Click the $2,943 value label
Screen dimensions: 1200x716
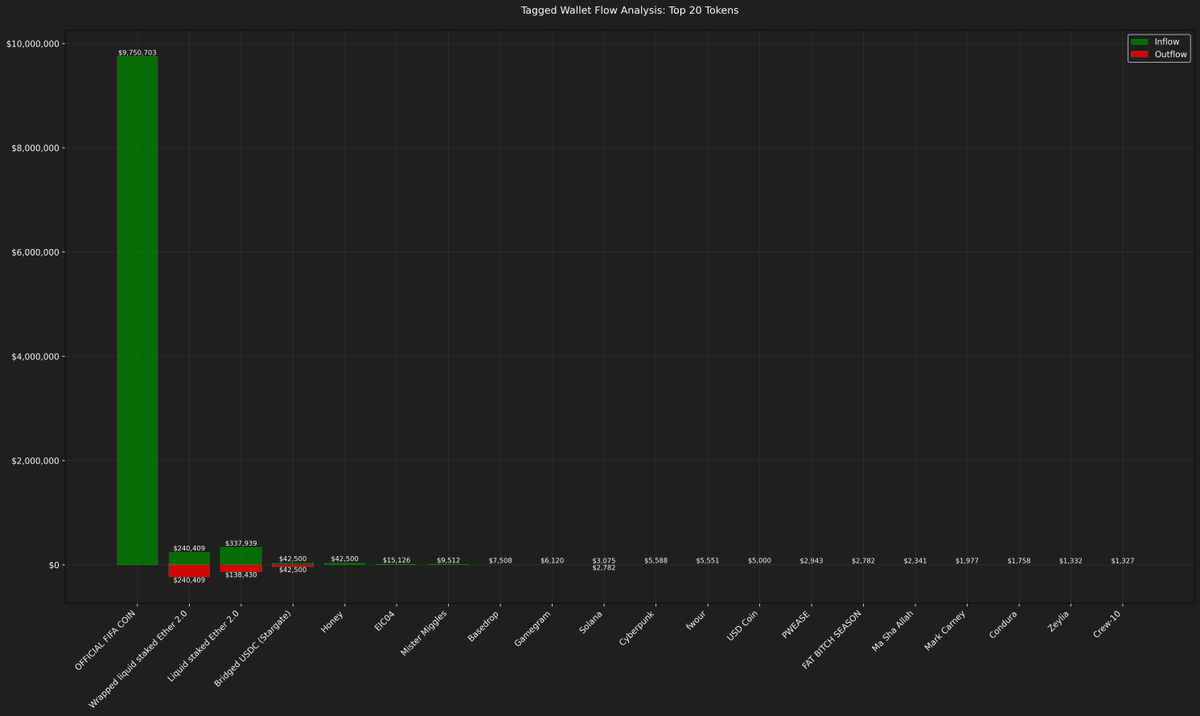[812, 560]
